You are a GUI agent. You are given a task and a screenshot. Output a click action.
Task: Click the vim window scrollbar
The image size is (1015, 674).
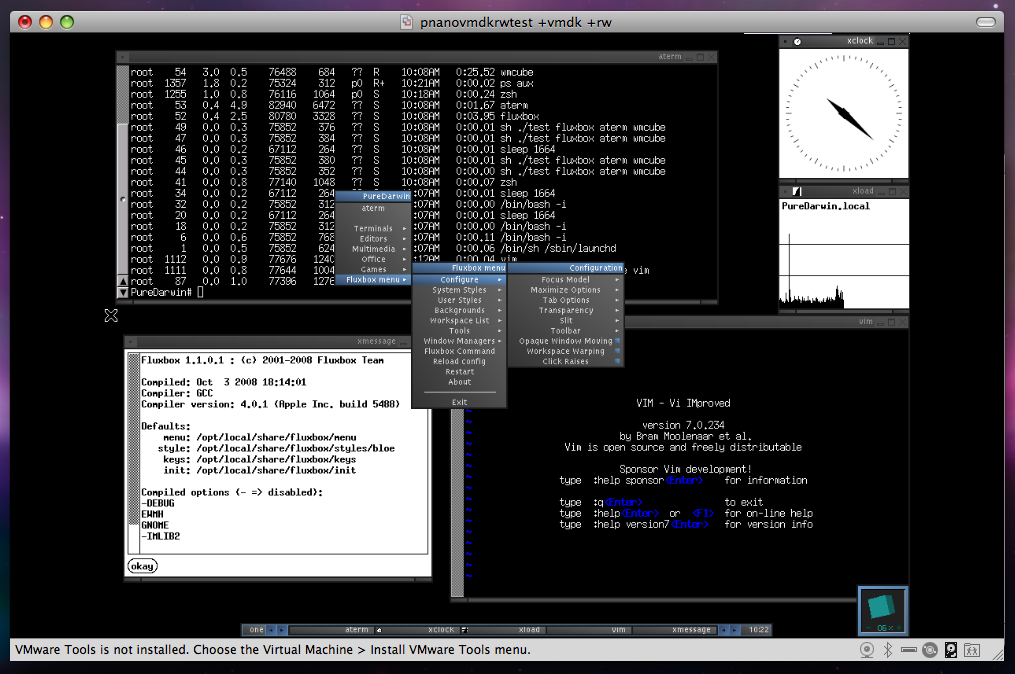point(458,502)
